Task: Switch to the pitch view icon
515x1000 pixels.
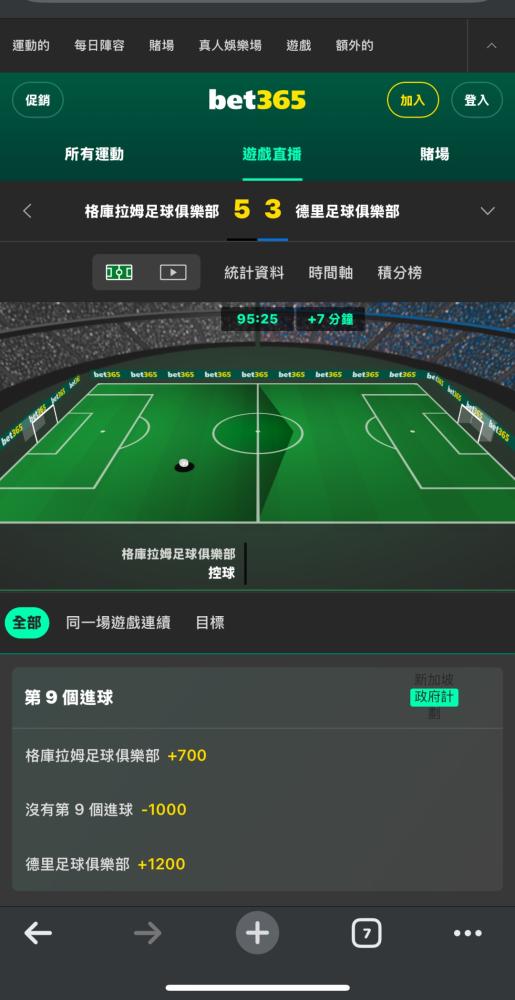Action: pos(119,273)
